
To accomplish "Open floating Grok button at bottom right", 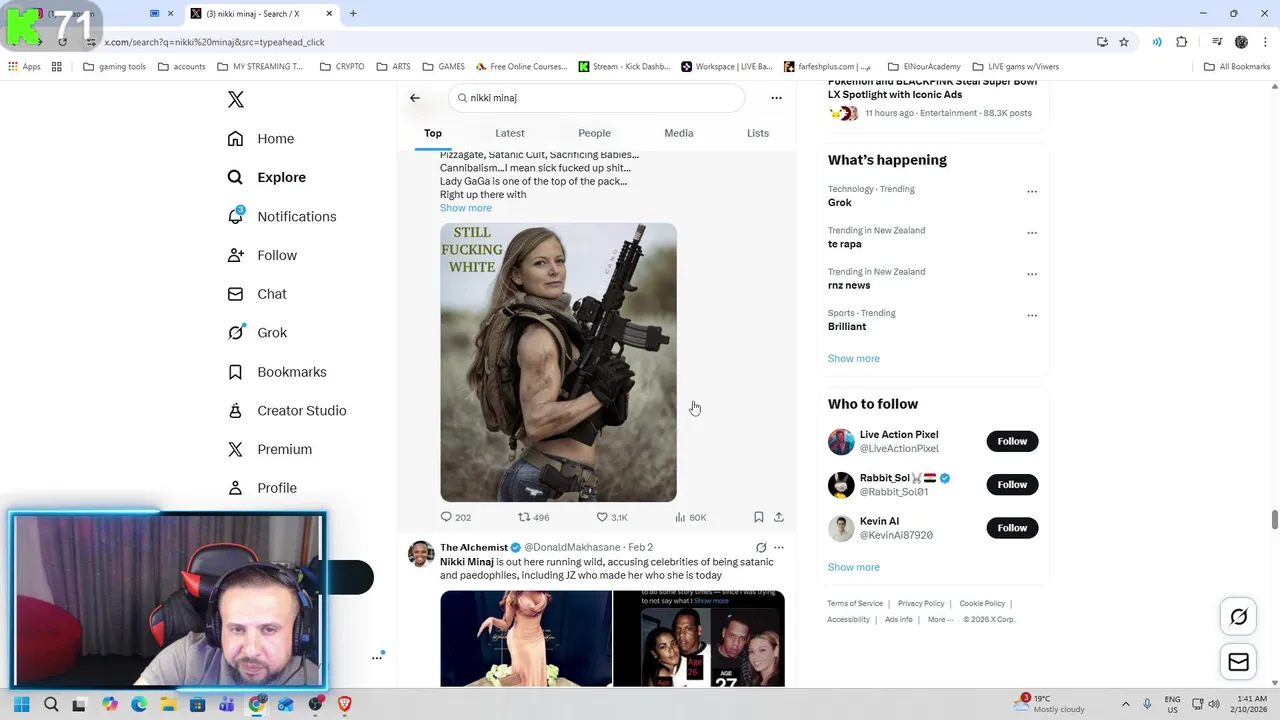I will (x=1238, y=617).
